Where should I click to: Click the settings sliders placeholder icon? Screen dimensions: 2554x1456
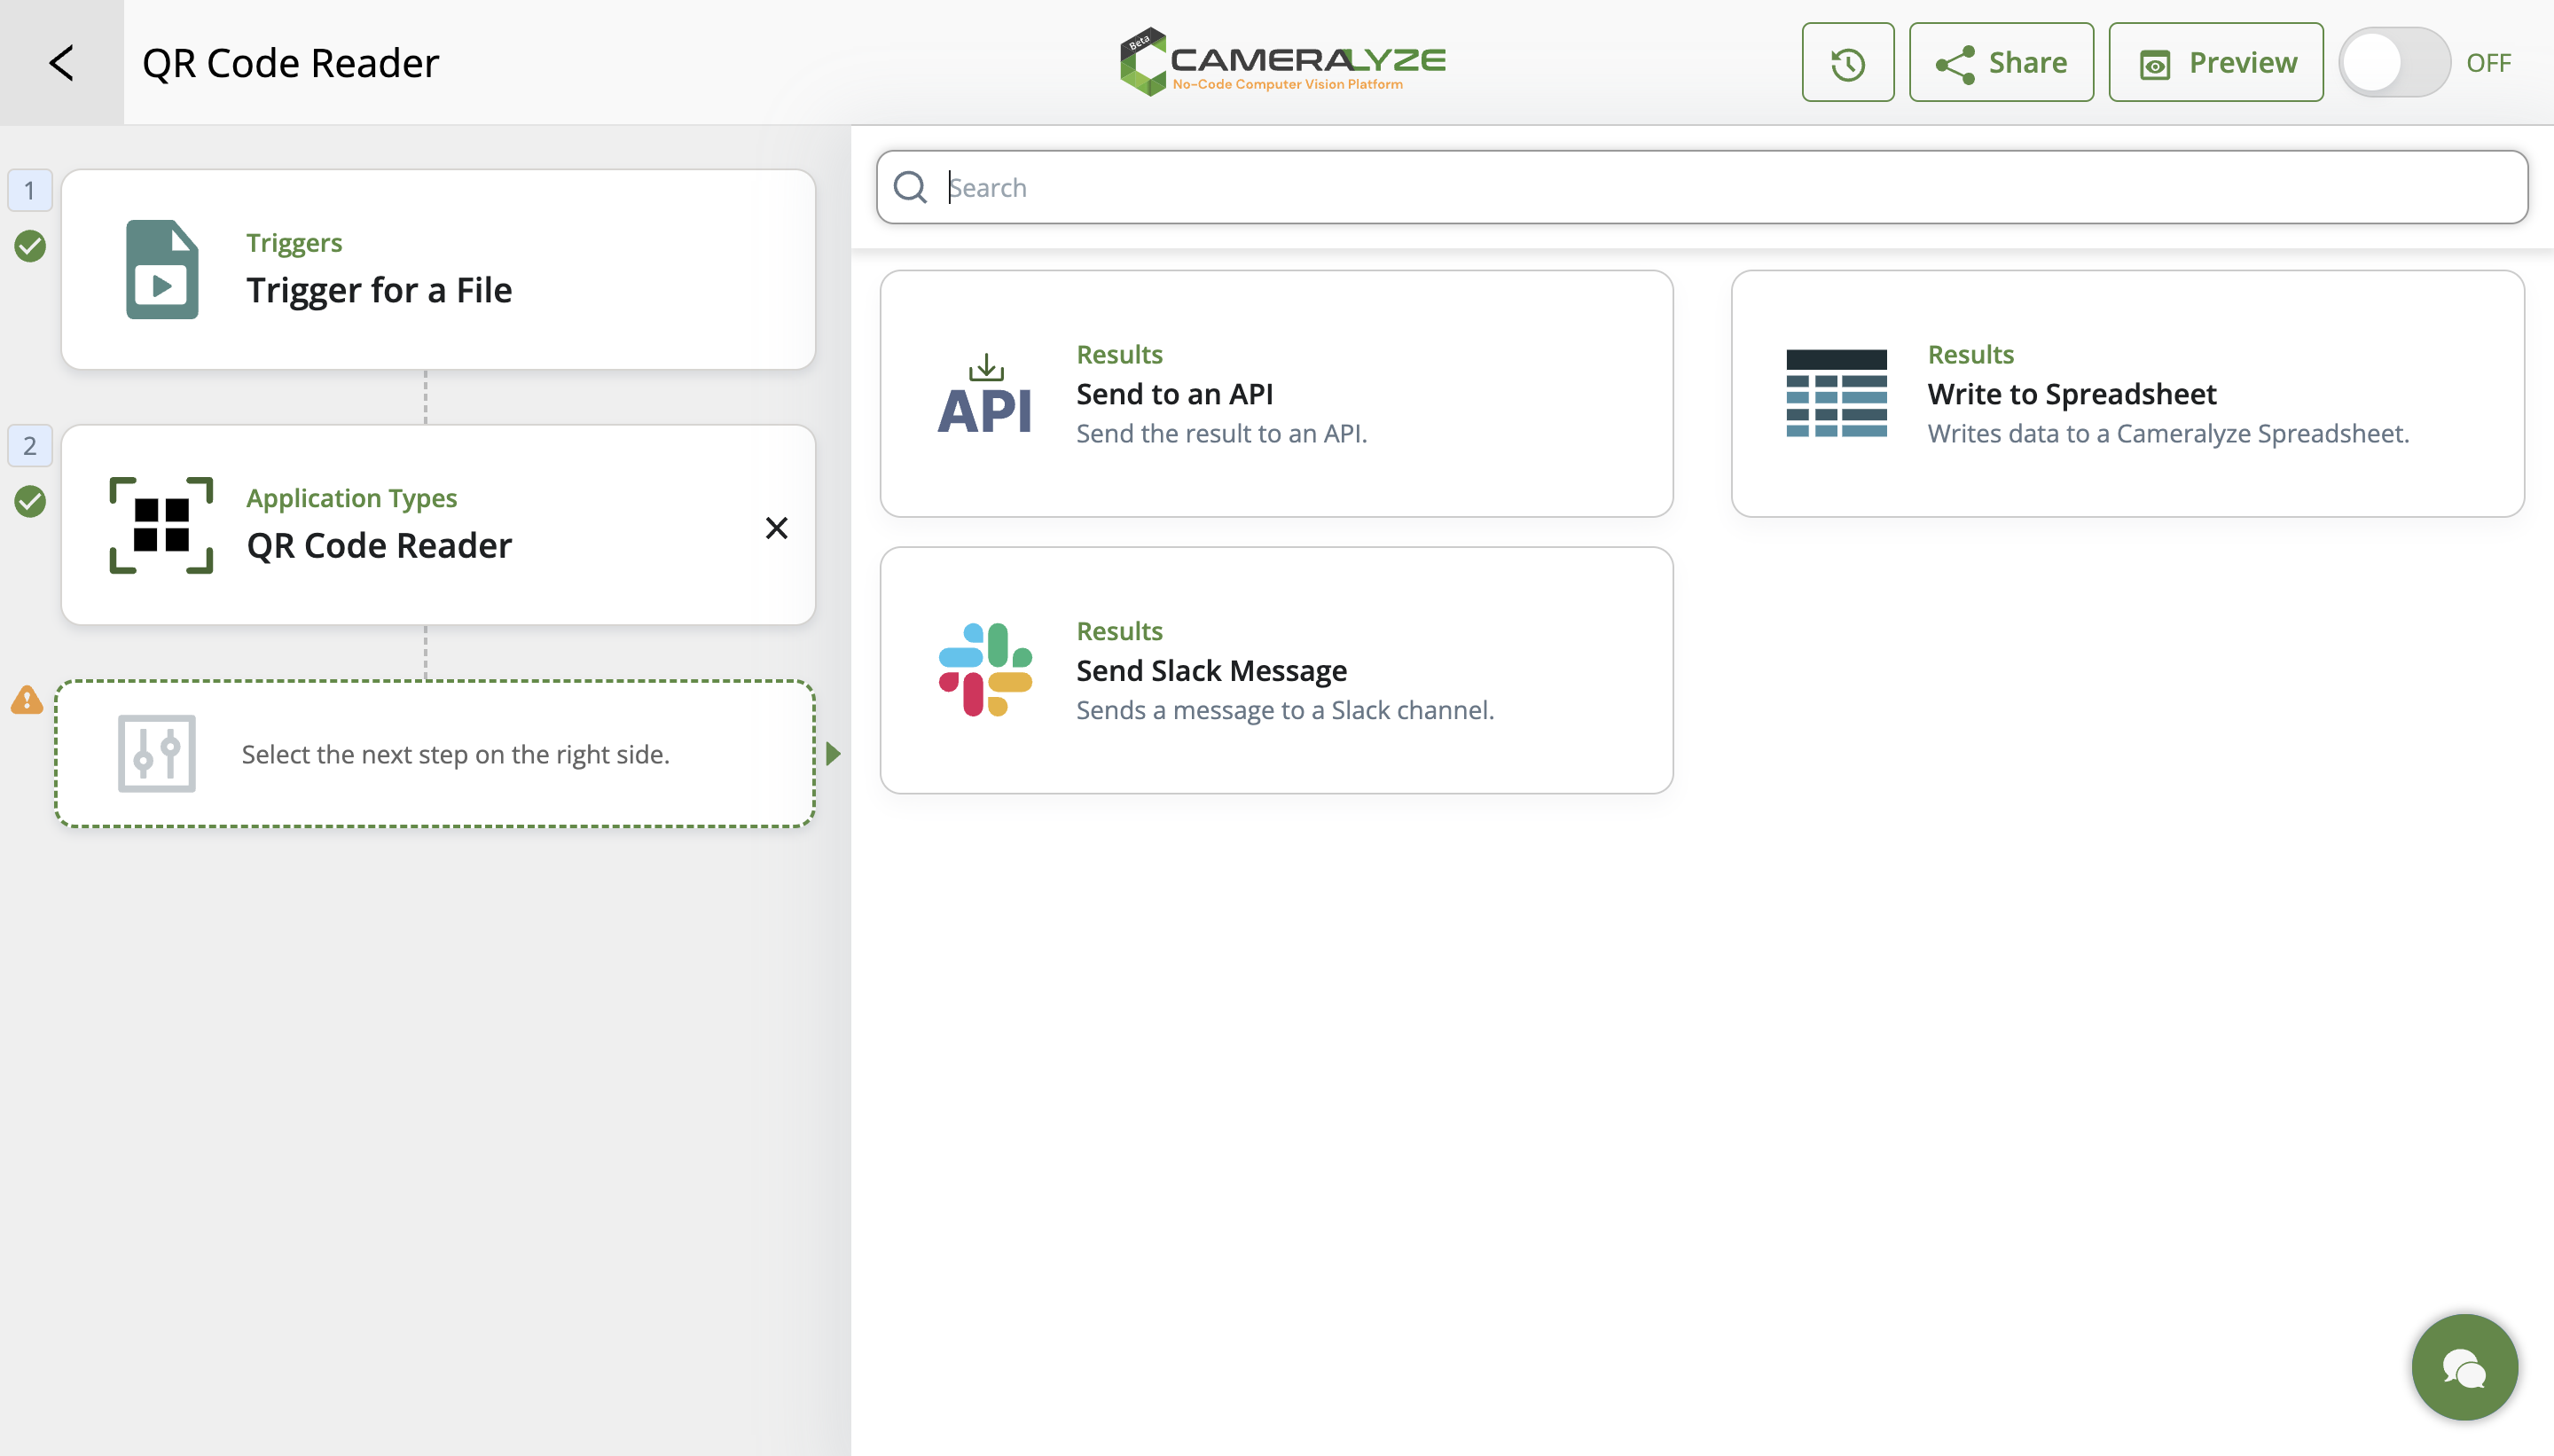pyautogui.click(x=157, y=753)
